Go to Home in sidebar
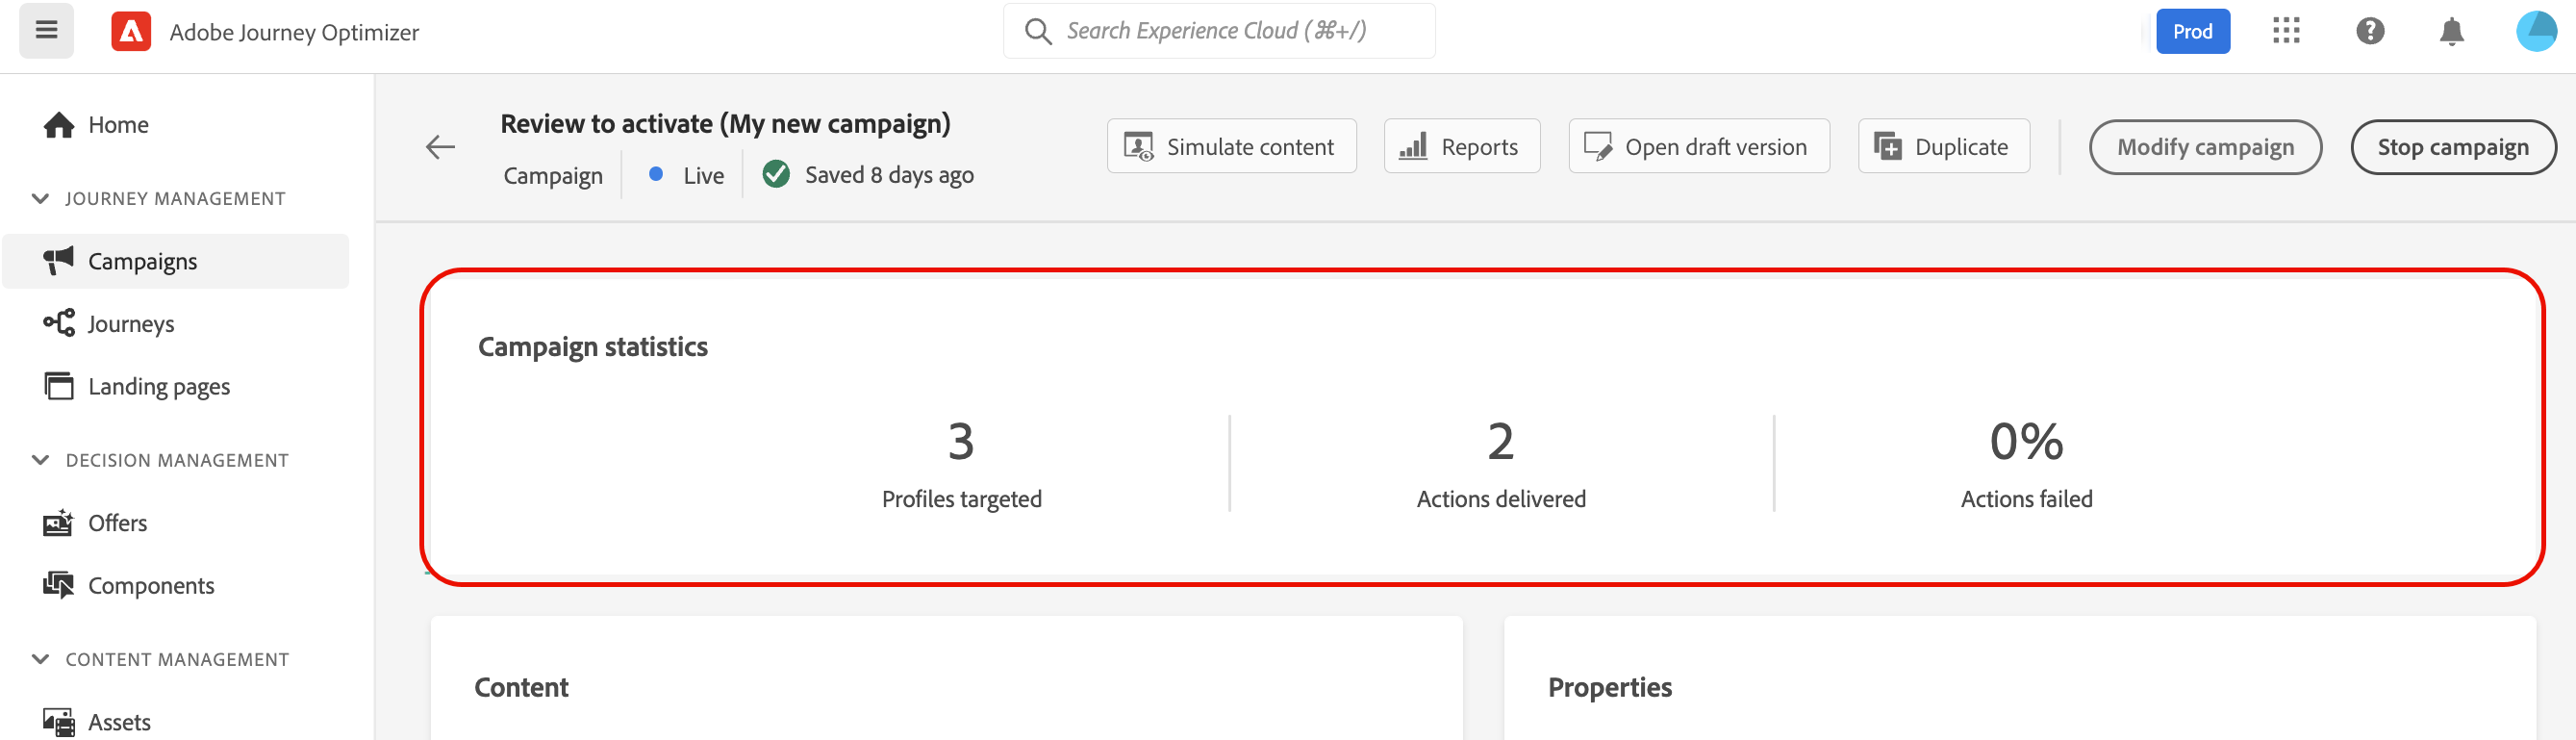This screenshot has height=740, width=2576. (x=117, y=125)
